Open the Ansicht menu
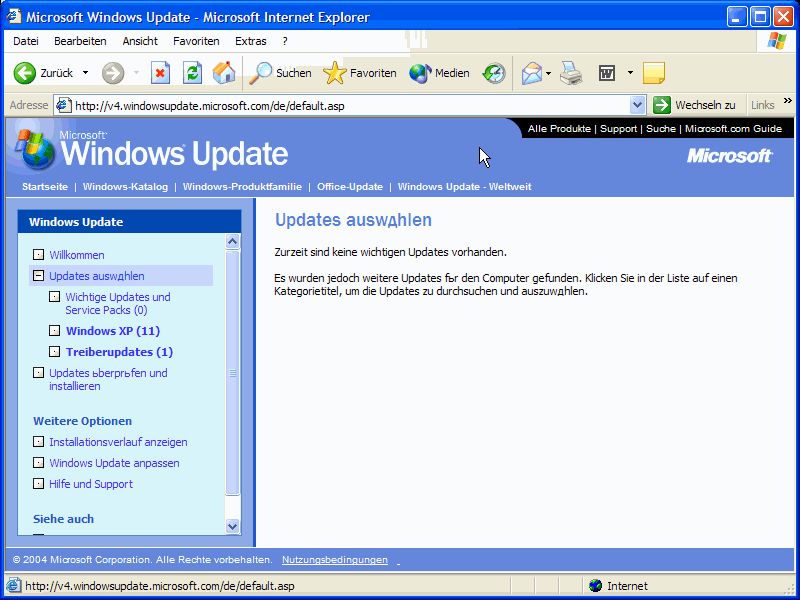 140,41
